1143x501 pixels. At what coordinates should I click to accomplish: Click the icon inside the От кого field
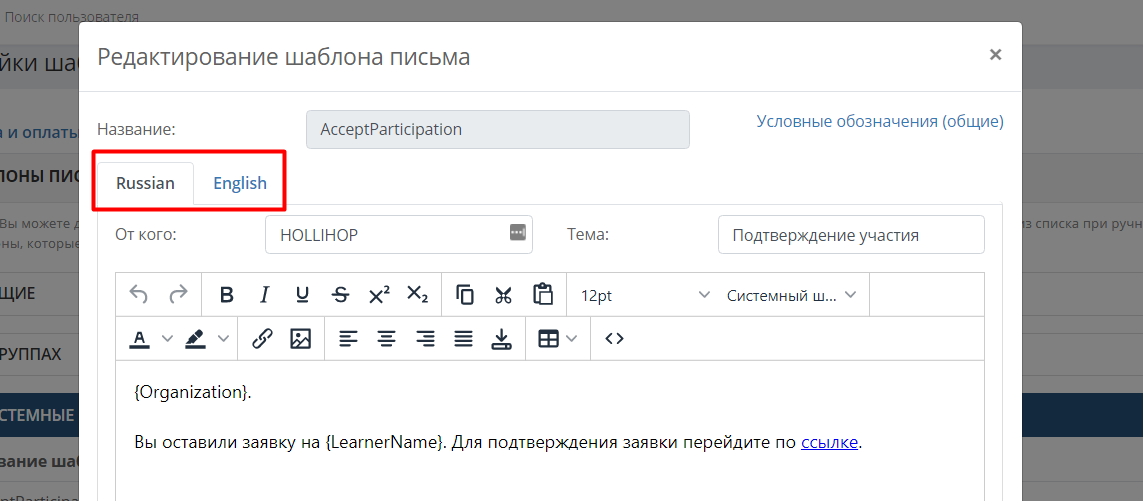coord(517,233)
